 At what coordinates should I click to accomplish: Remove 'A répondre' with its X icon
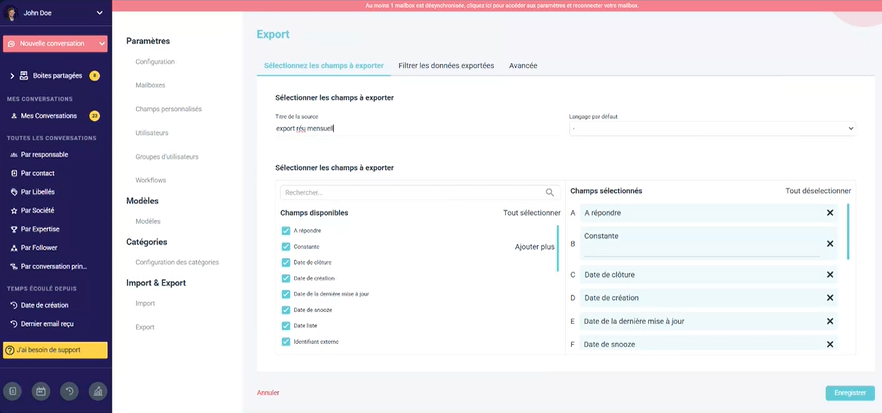830,213
